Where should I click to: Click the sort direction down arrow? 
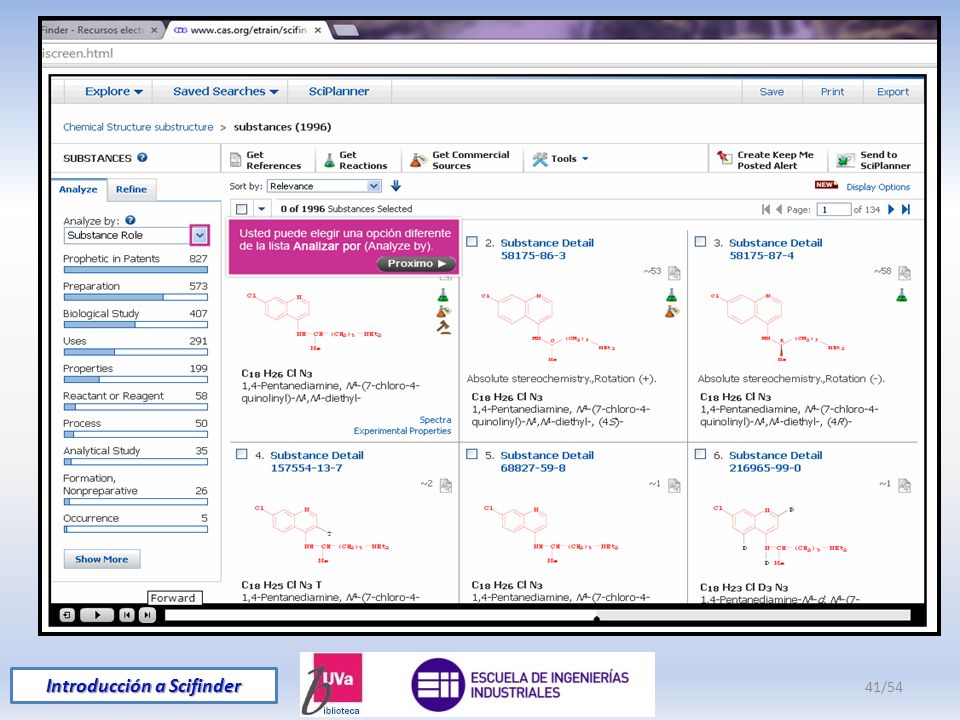tap(396, 186)
